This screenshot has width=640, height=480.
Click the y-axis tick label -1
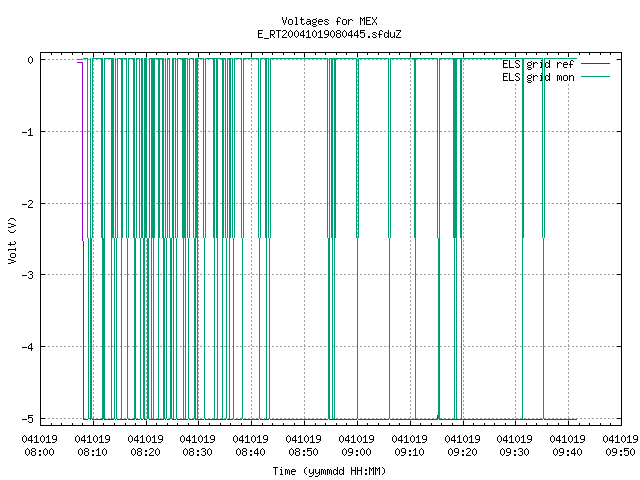click(28, 132)
